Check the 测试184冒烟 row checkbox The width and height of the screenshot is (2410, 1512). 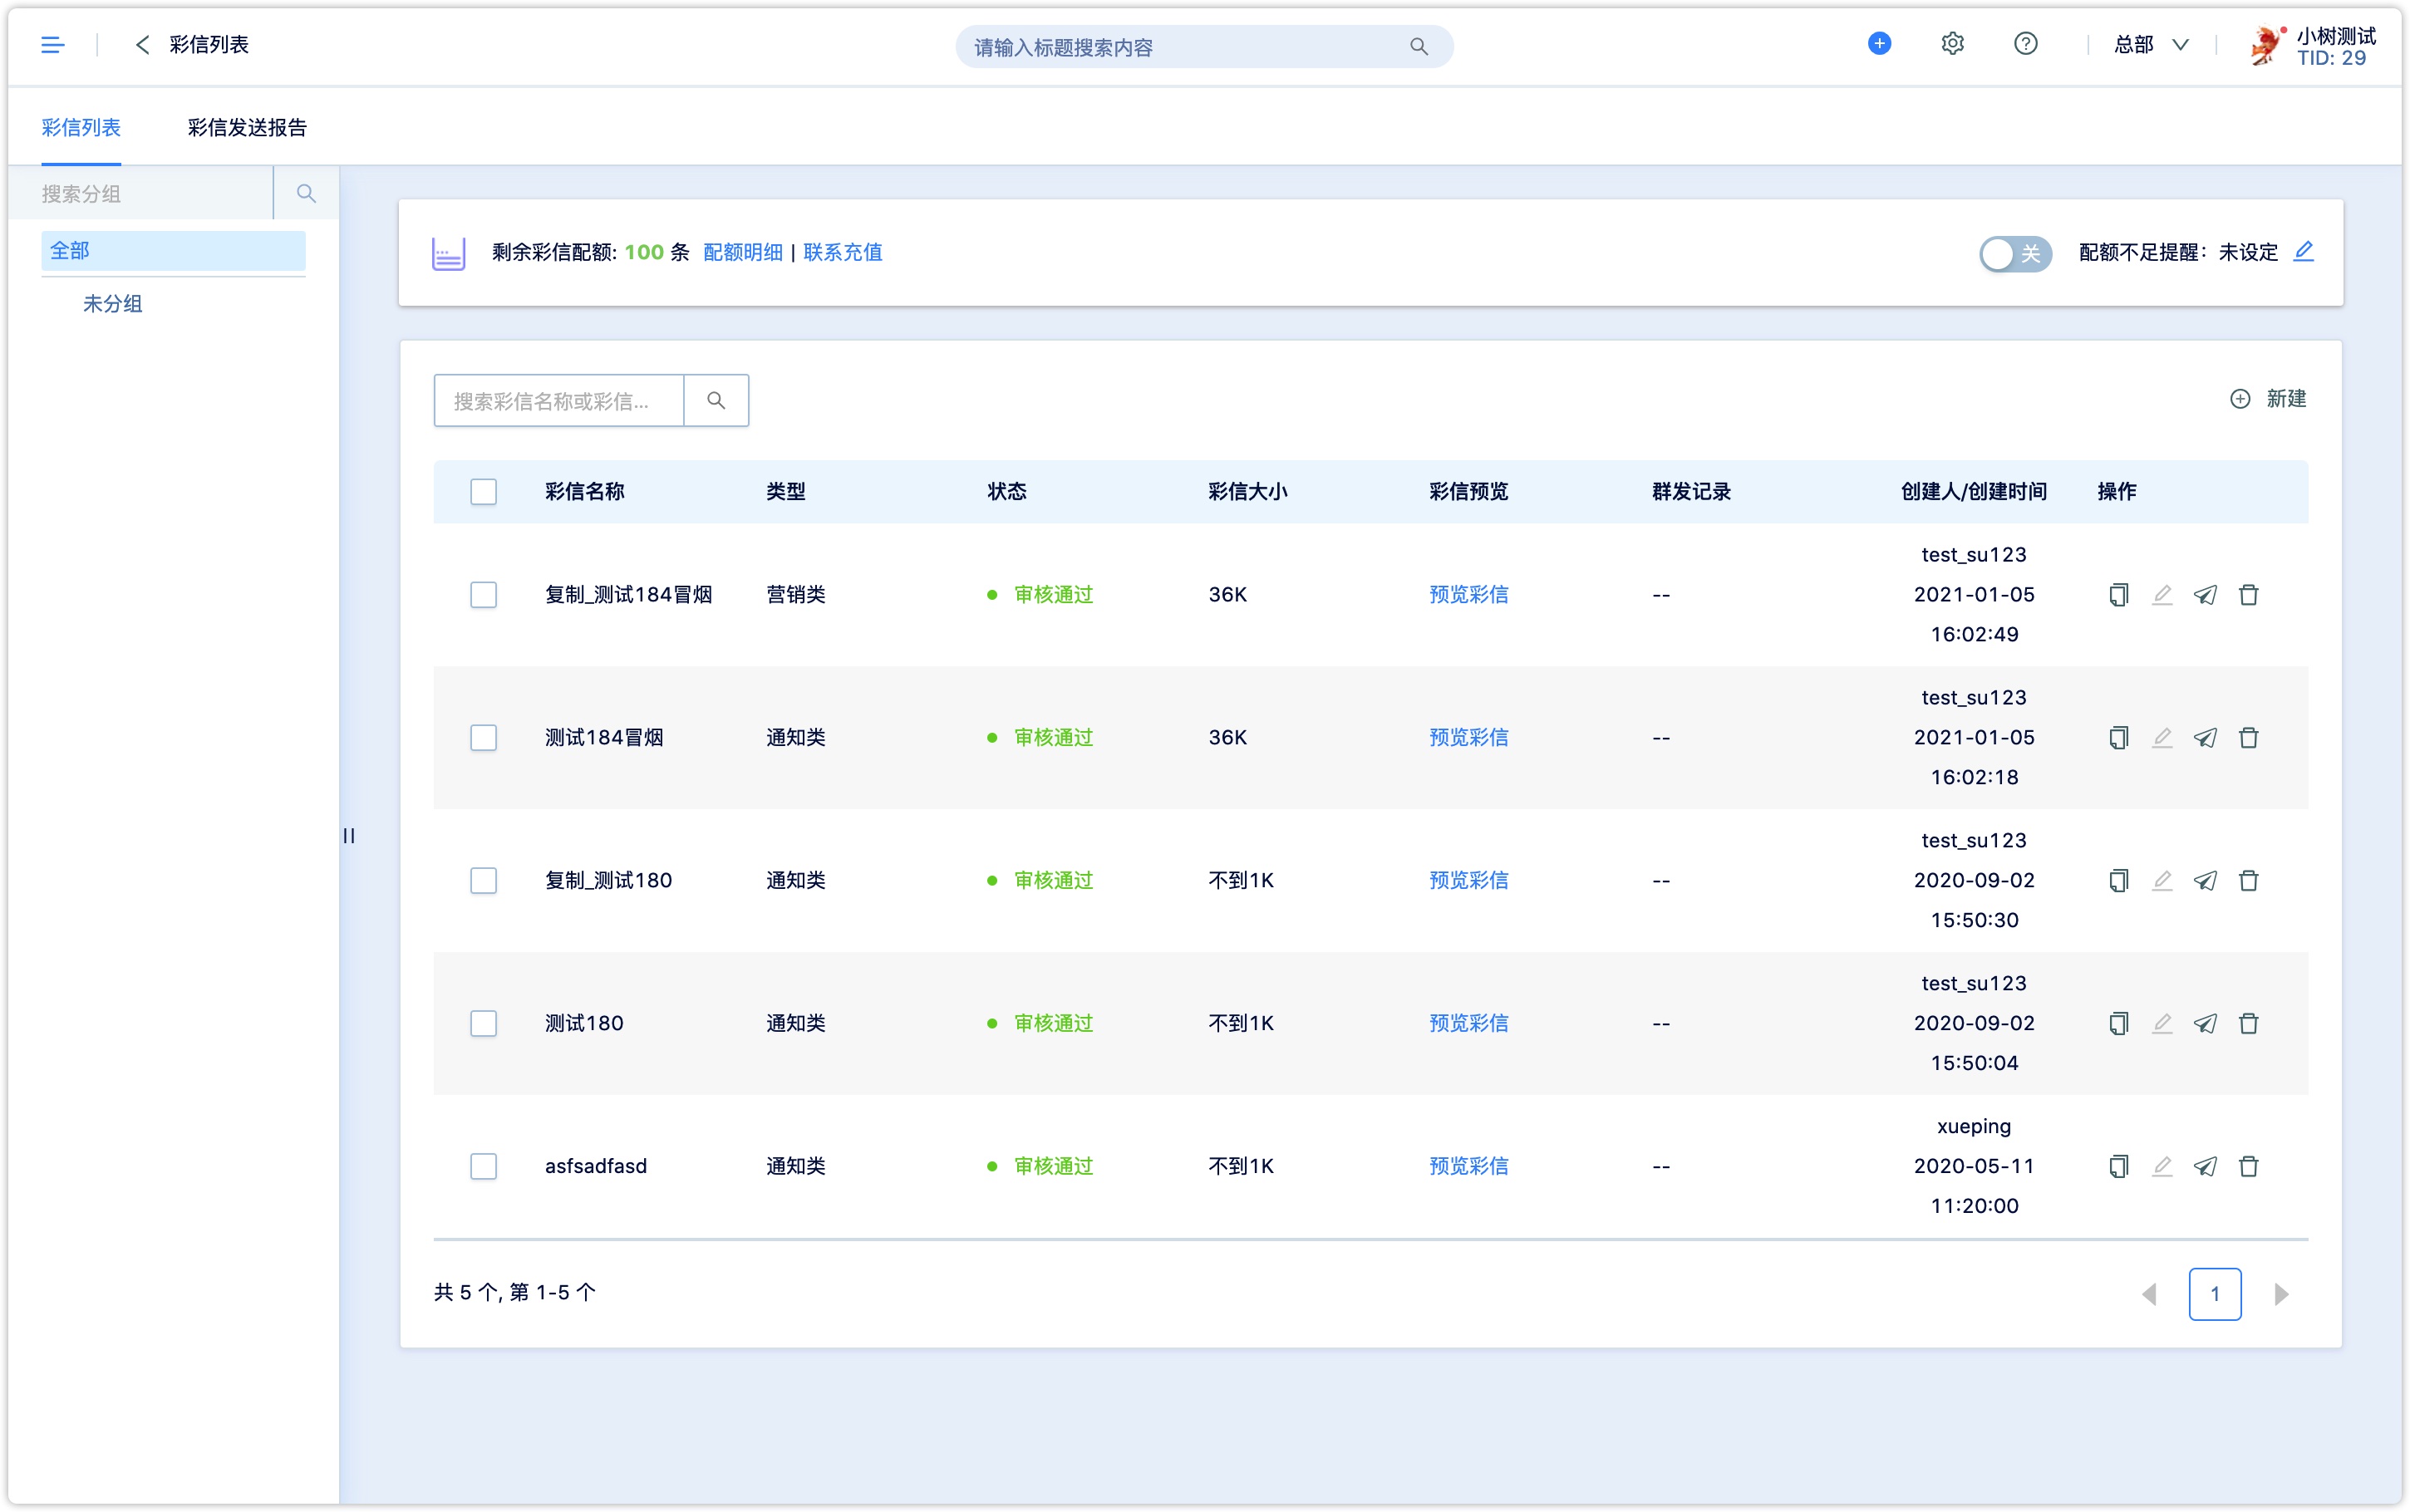483,738
